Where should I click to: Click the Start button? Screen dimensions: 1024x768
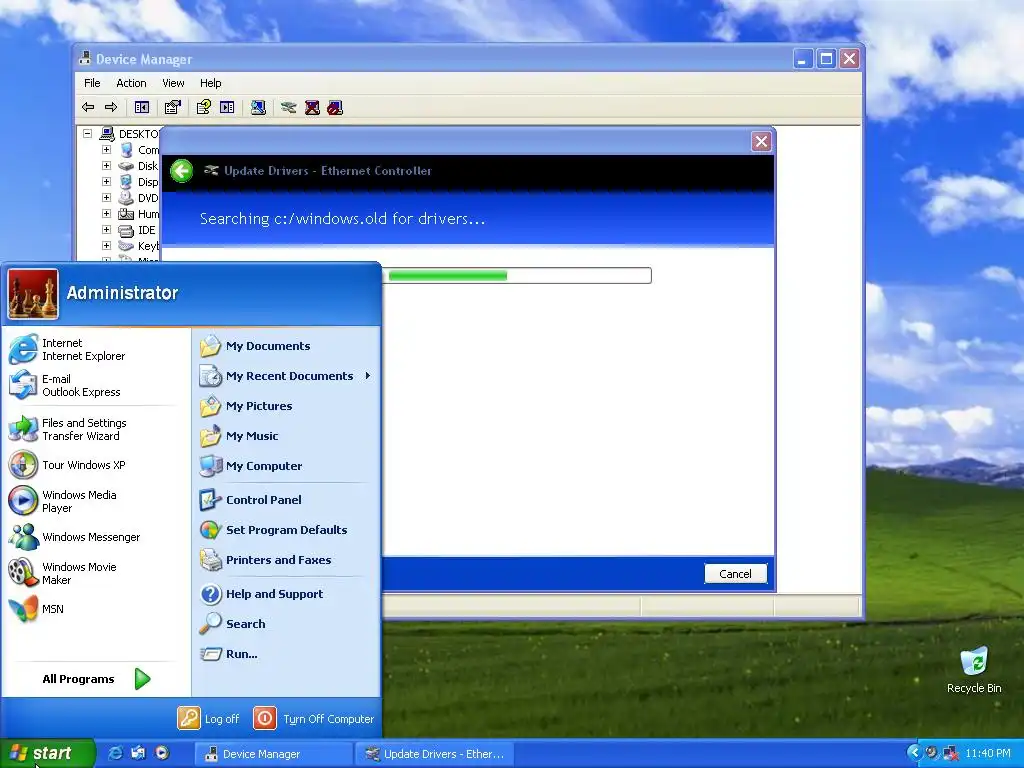coord(47,753)
